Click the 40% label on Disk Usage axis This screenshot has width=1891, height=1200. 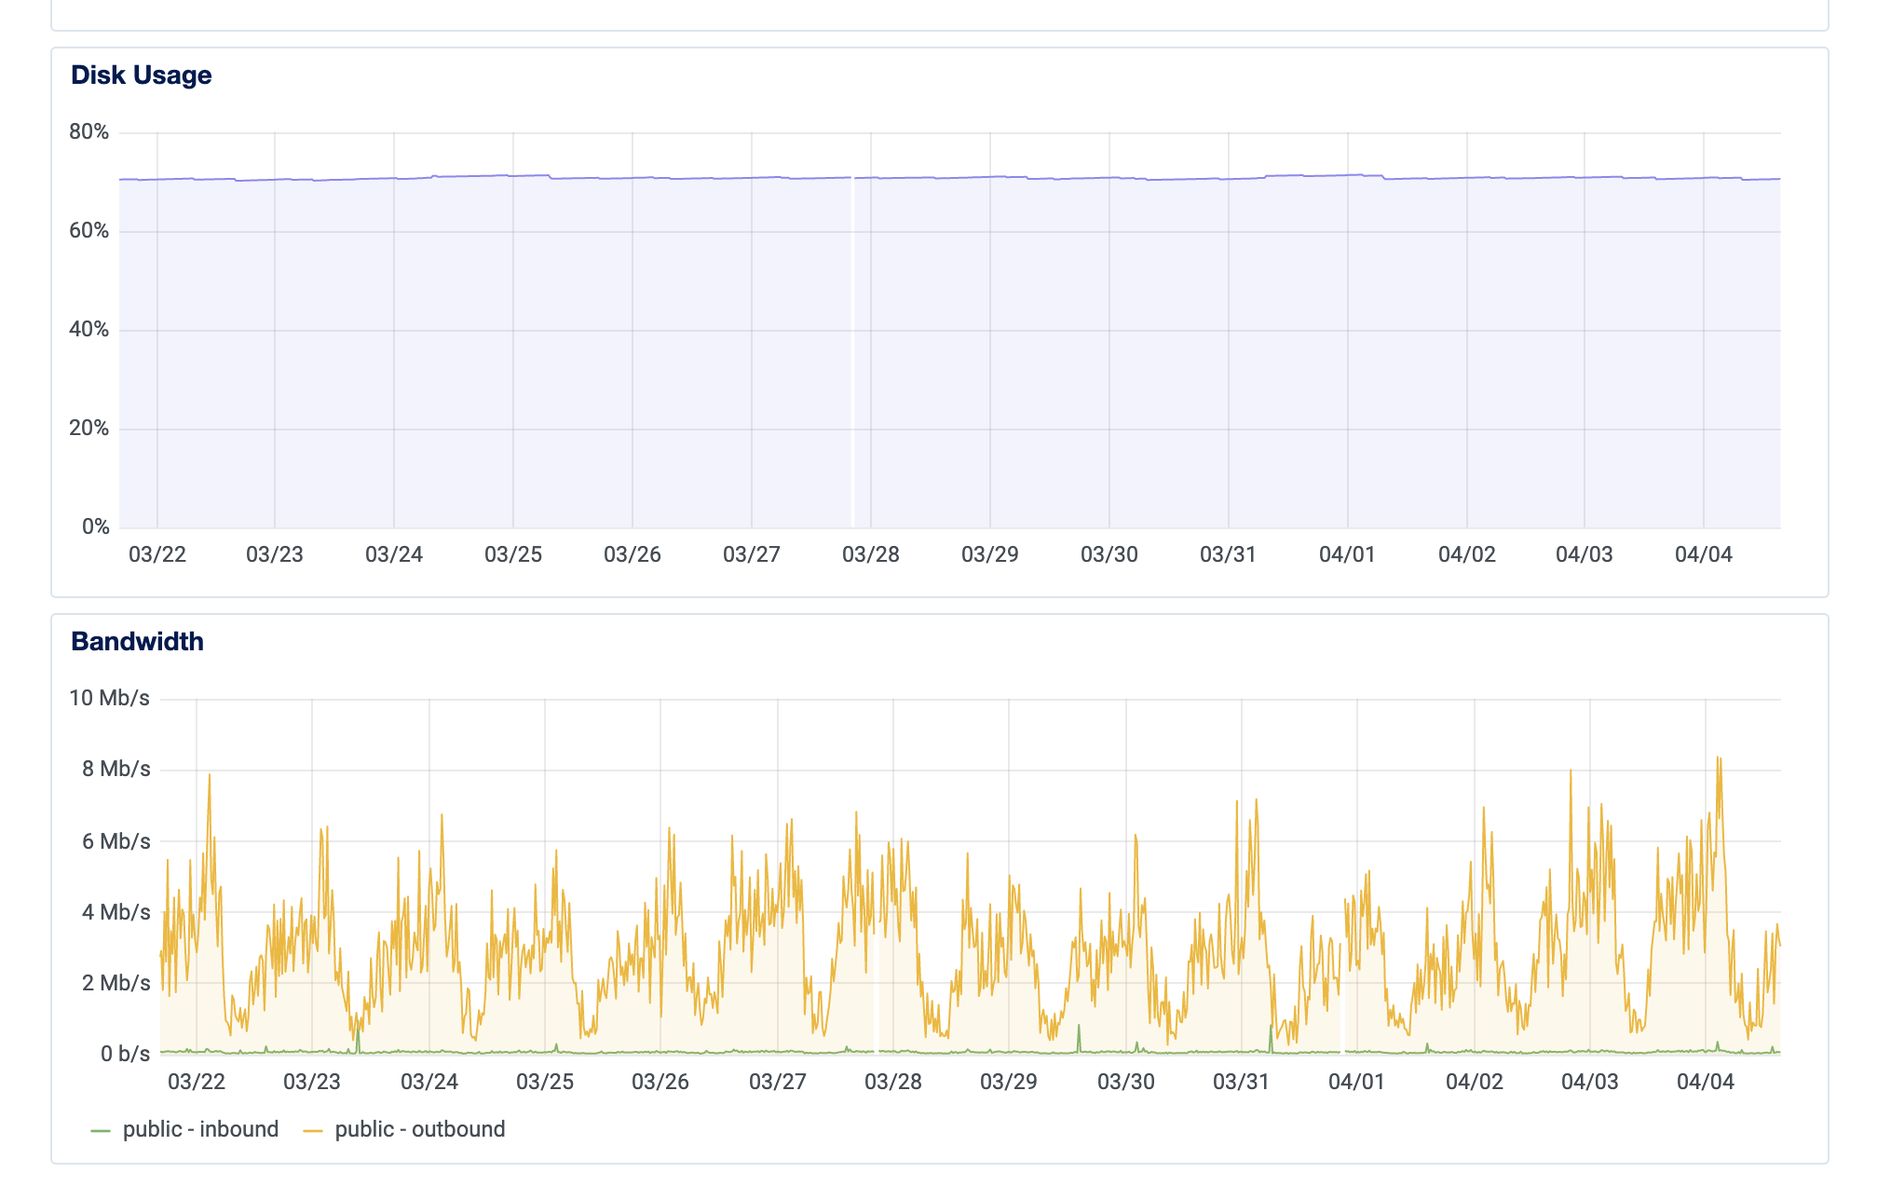(89, 330)
